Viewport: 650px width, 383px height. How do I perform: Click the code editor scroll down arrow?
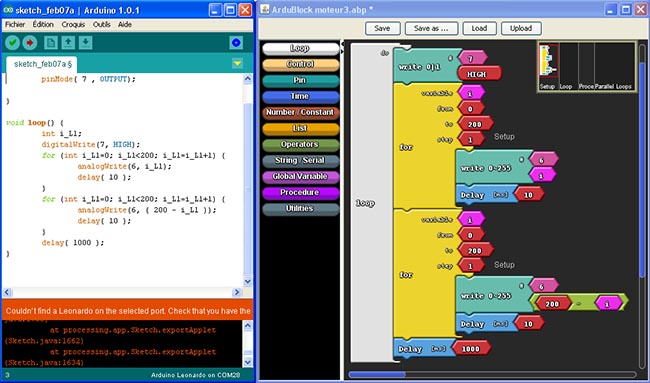click(x=247, y=281)
